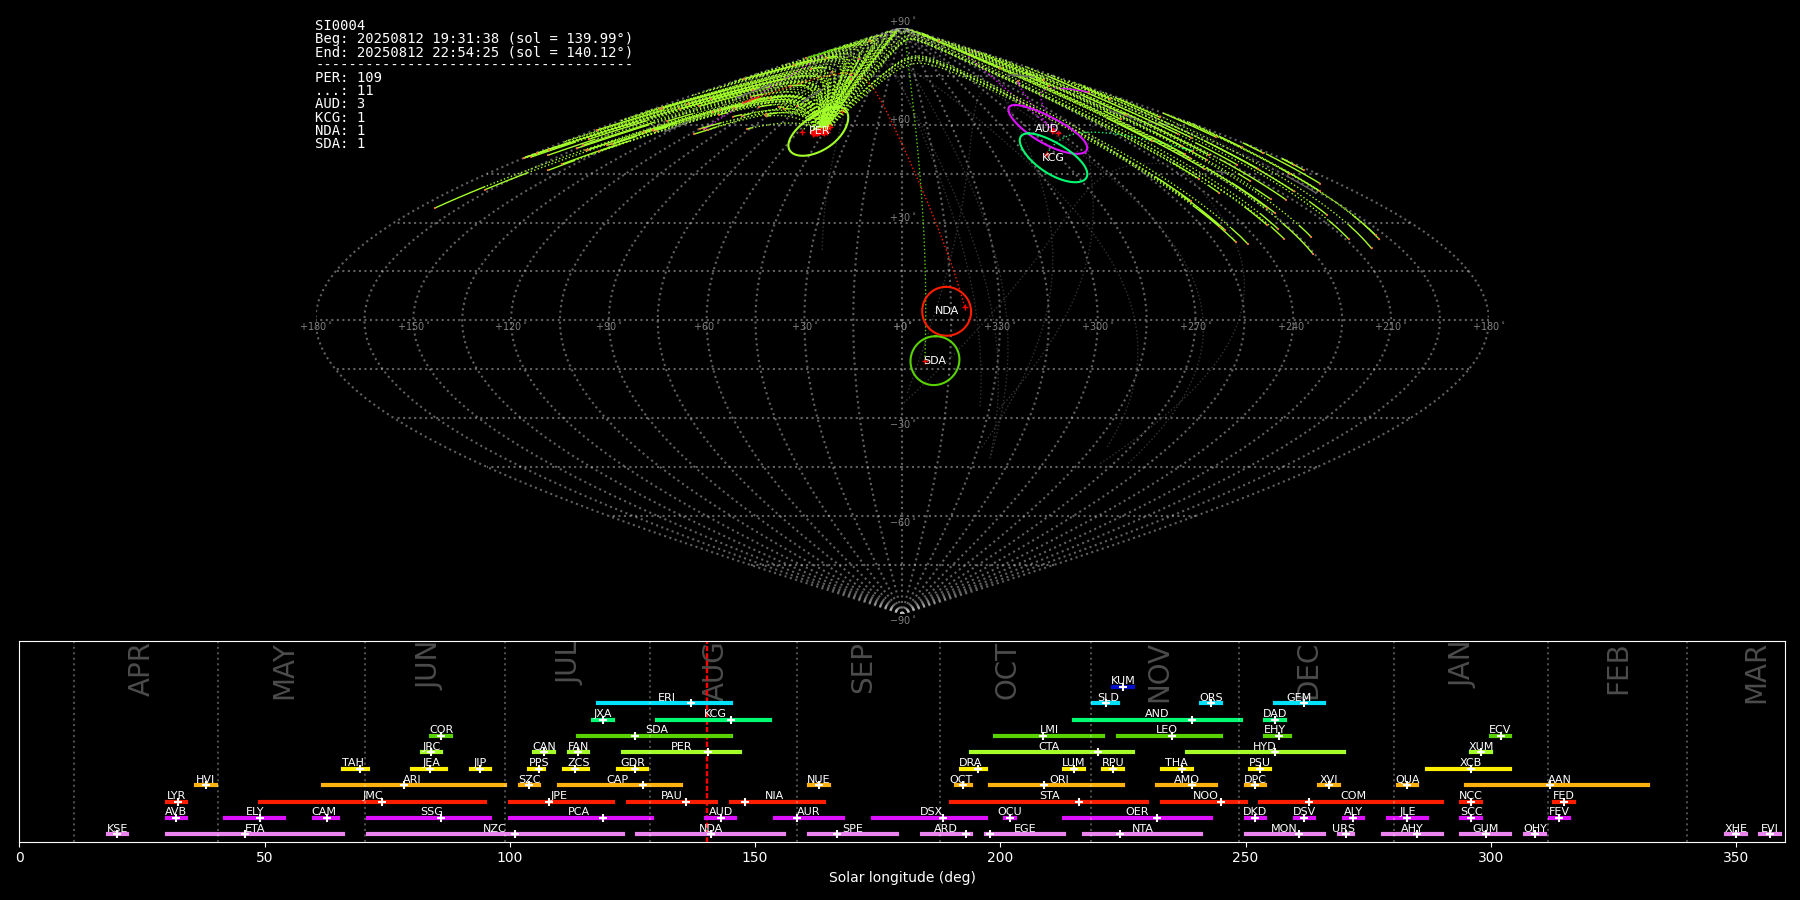Image resolution: width=1800 pixels, height=900 pixels.
Task: Click the 'End: 20250812 22:54:25' line
Action: pyautogui.click(x=474, y=52)
